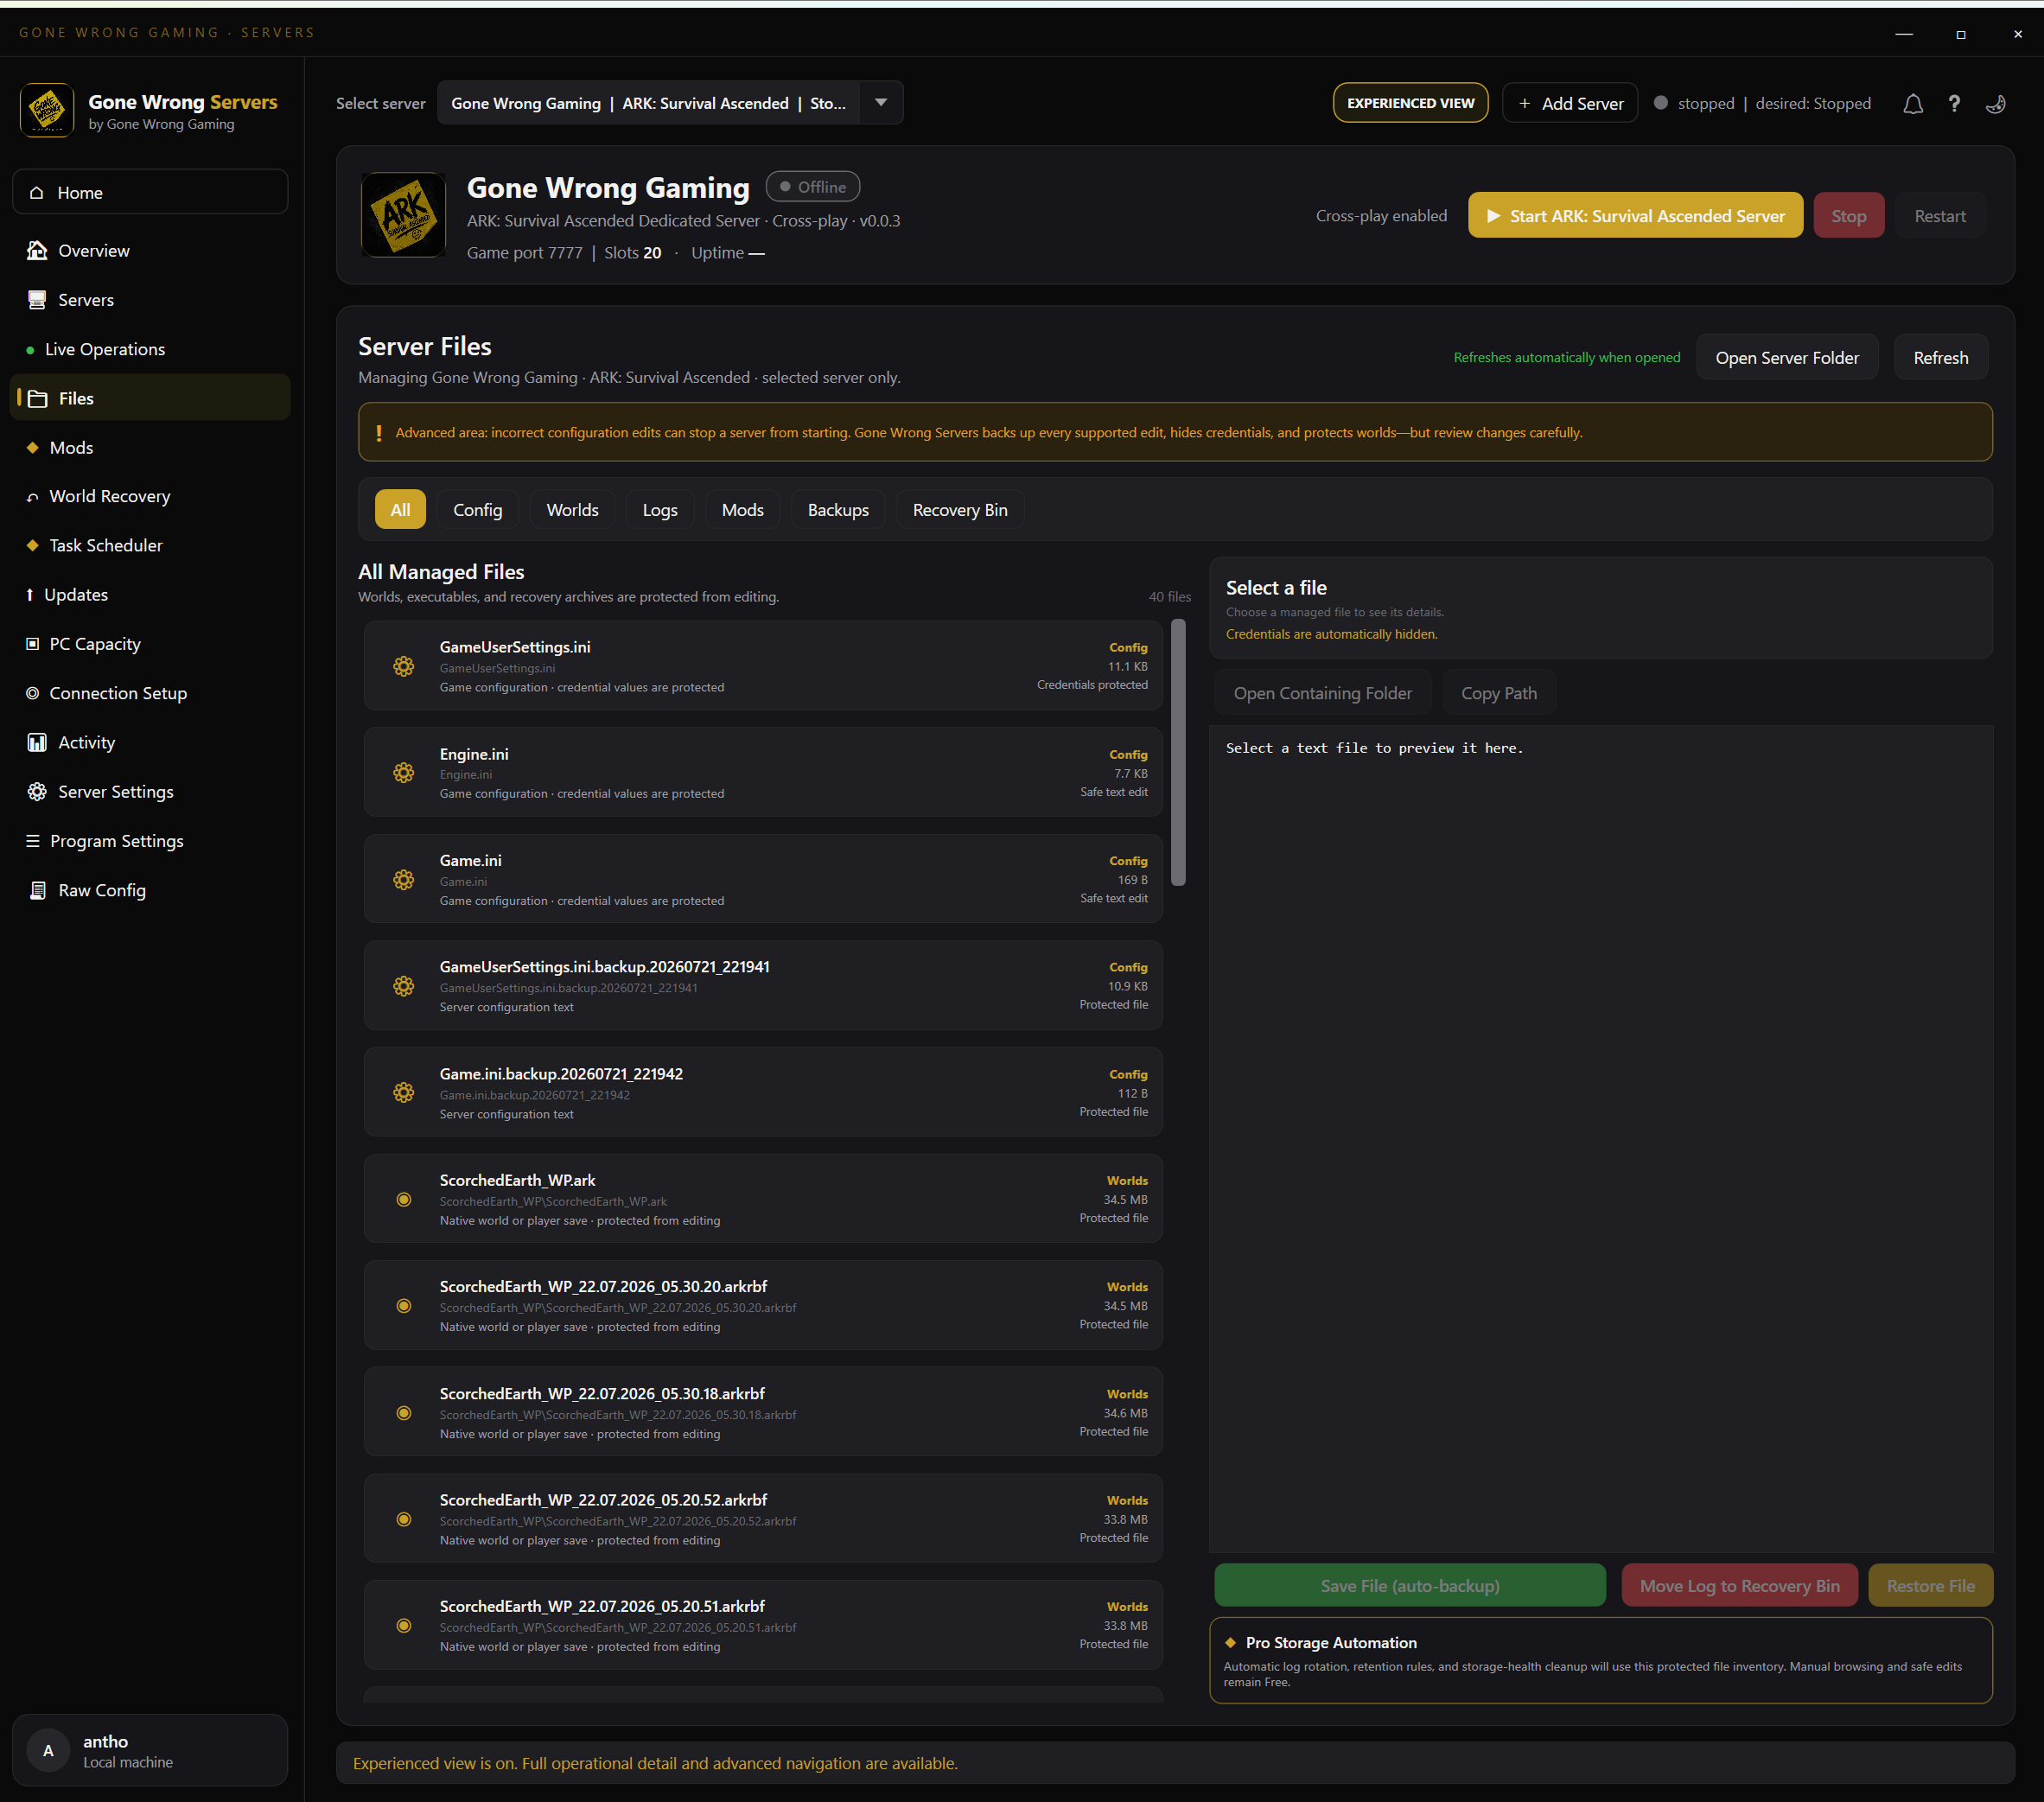Click the World Recovery arrow icon
Screen dimensions: 2044x1802
[33, 496]
